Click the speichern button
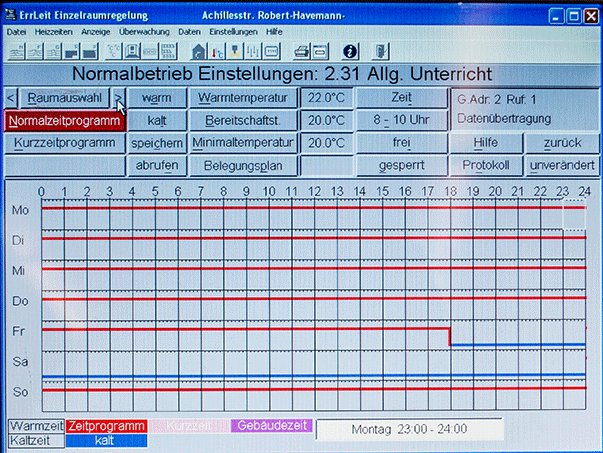603x453 pixels. (x=156, y=144)
